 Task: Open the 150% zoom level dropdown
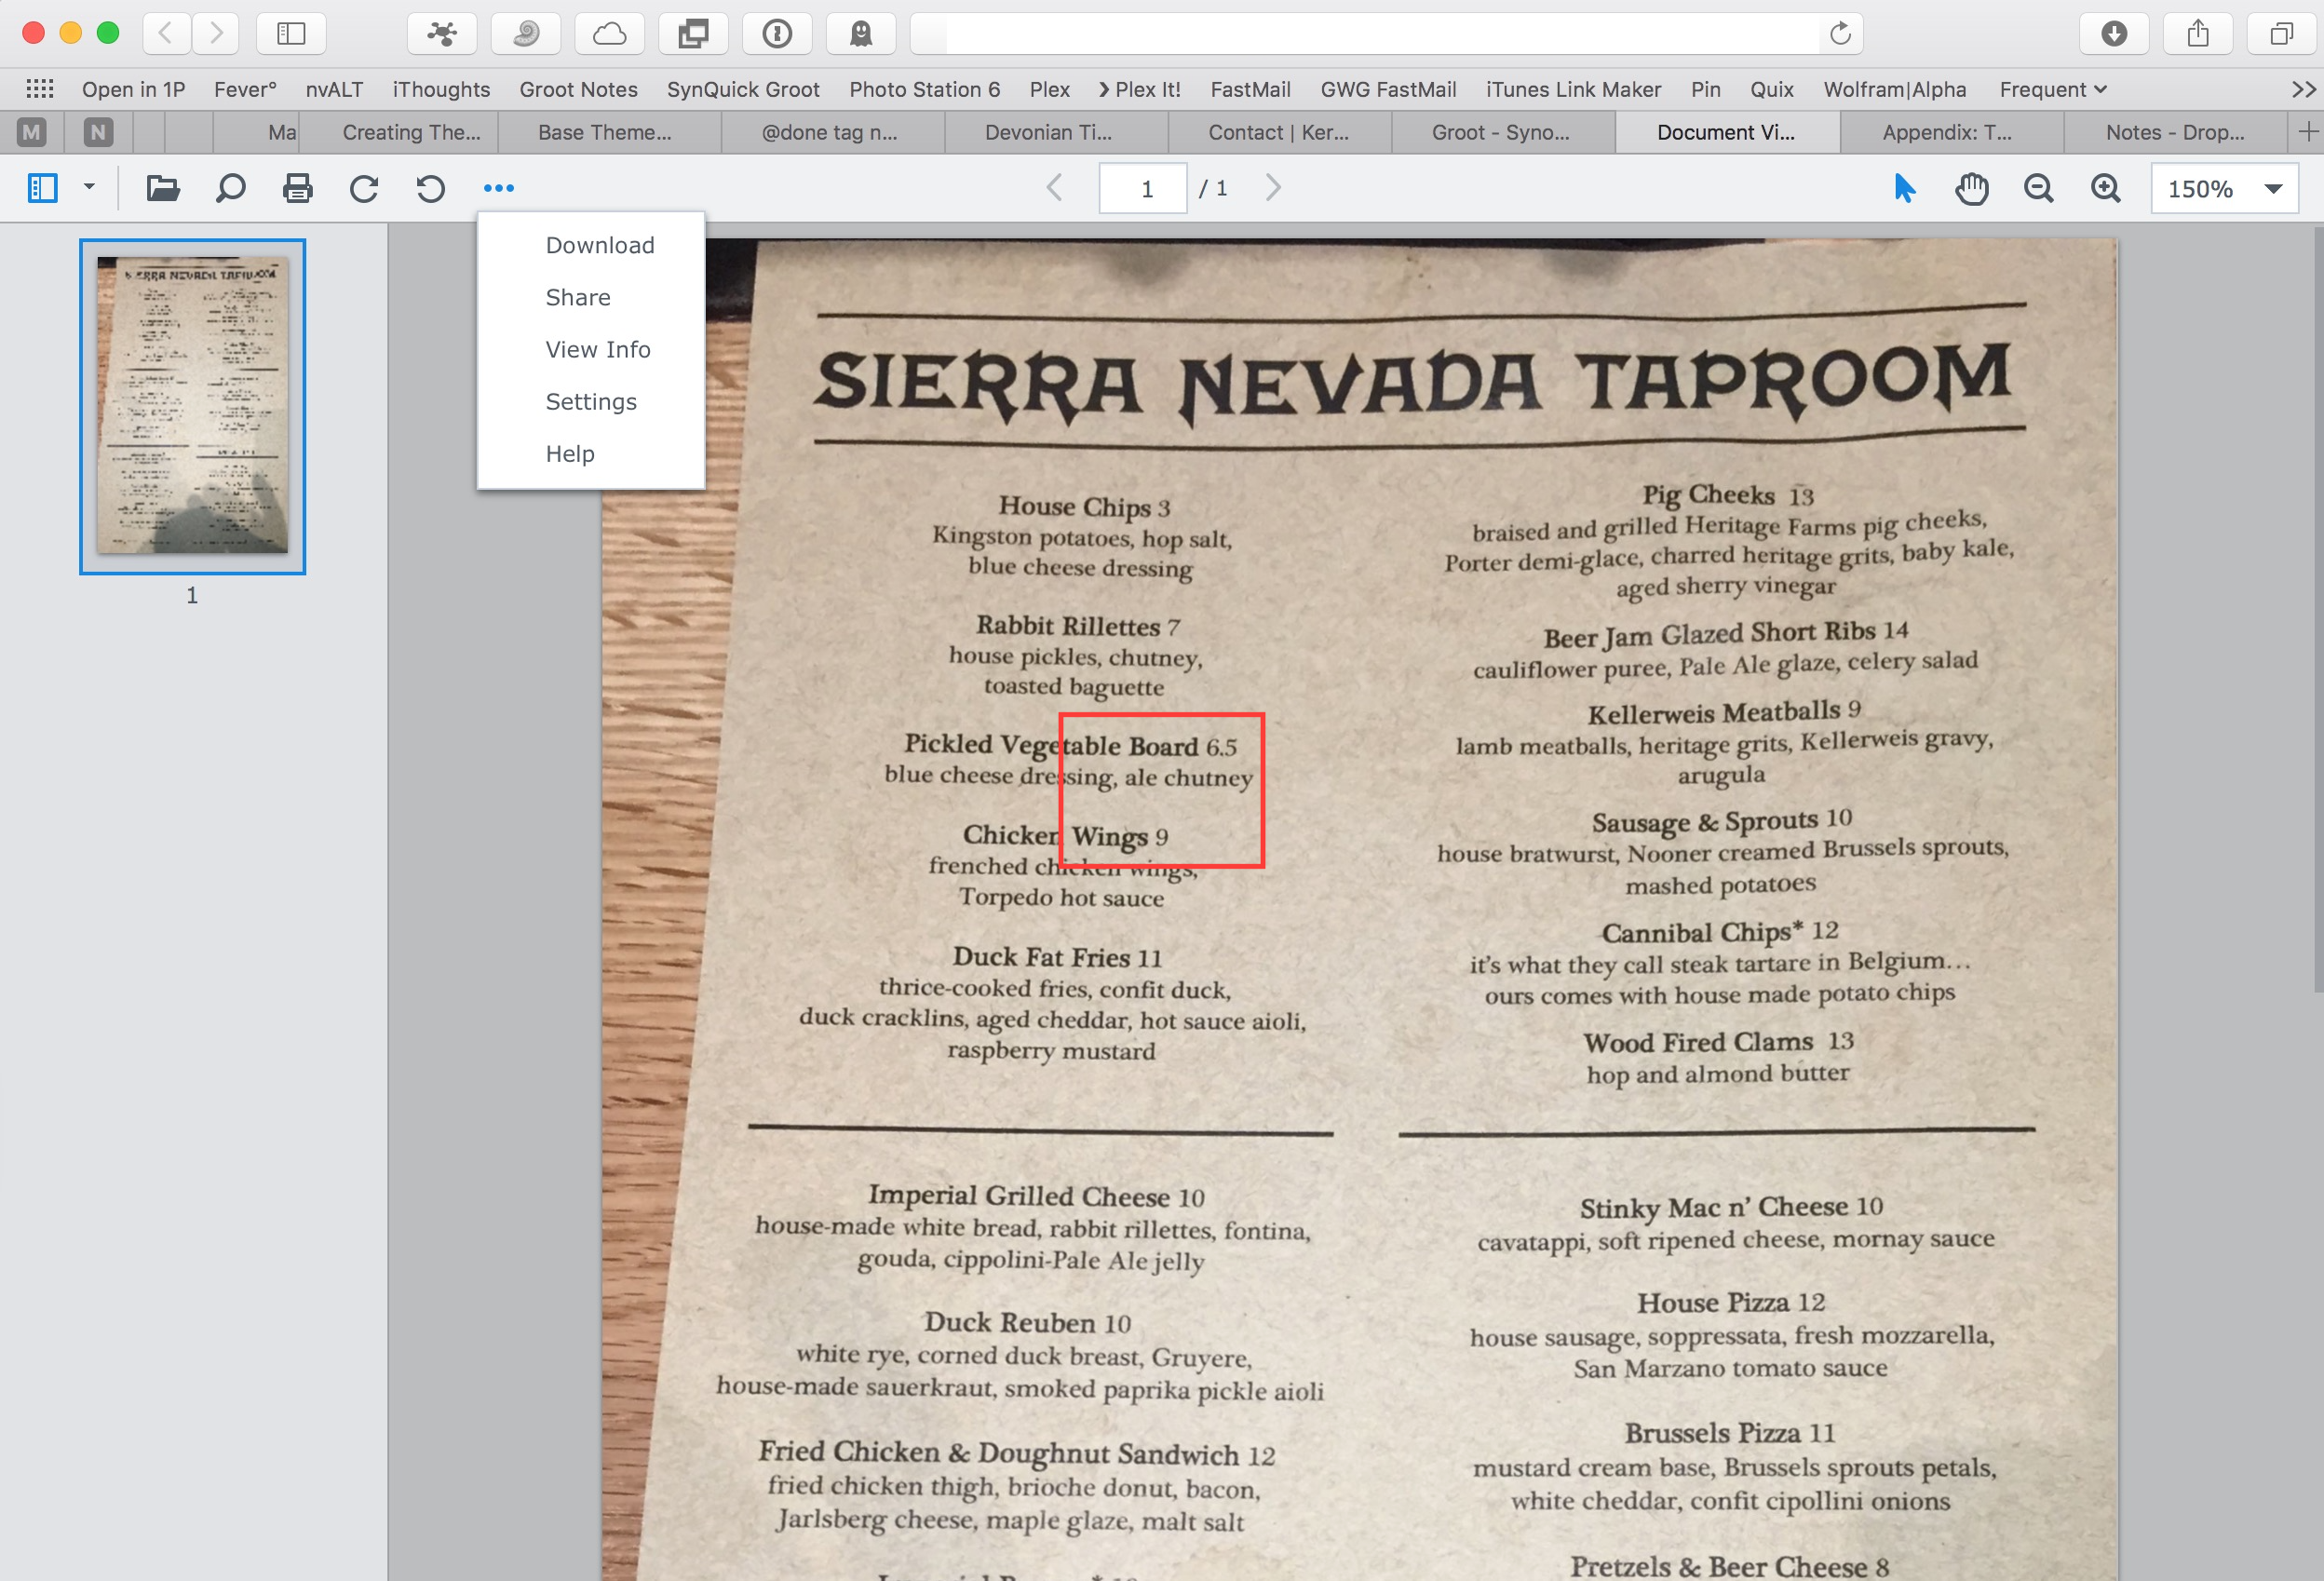pos(2224,188)
